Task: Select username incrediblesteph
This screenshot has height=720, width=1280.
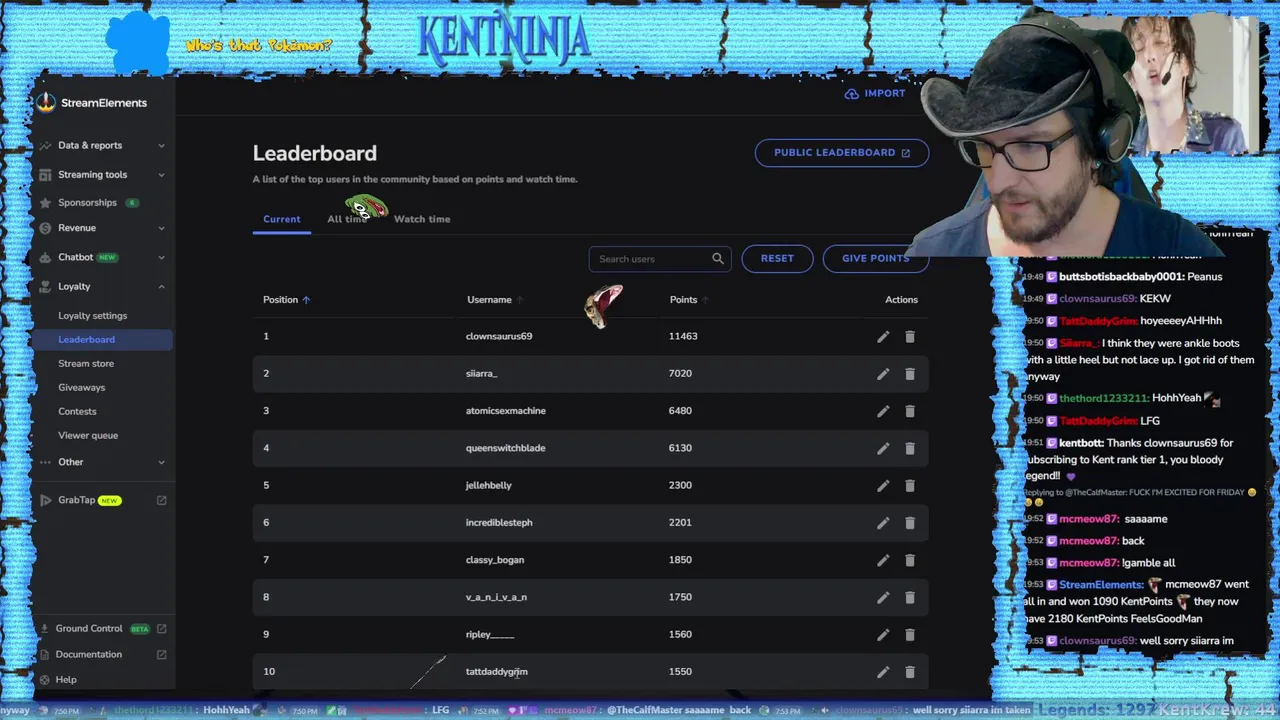Action: [499, 523]
